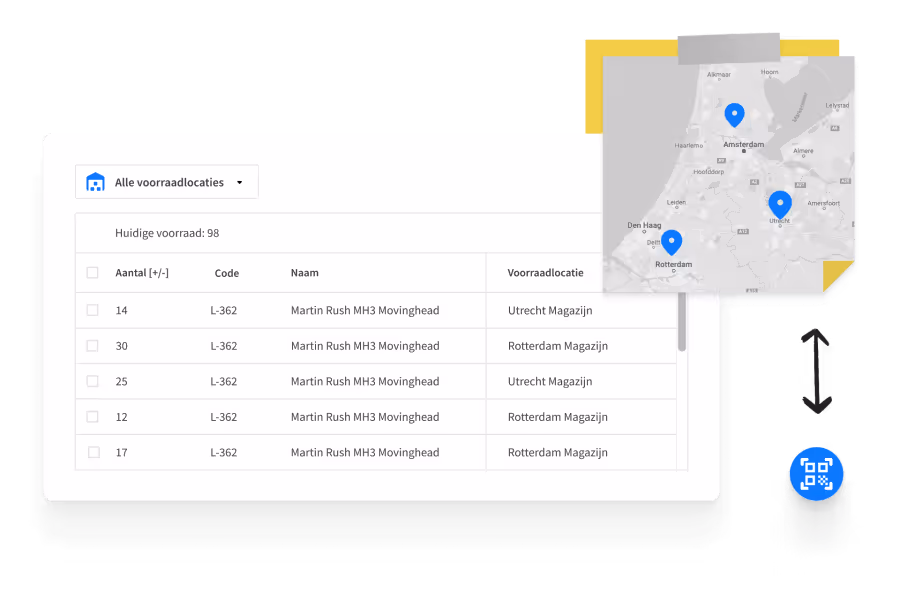Click the Leiden label on map

point(676,202)
